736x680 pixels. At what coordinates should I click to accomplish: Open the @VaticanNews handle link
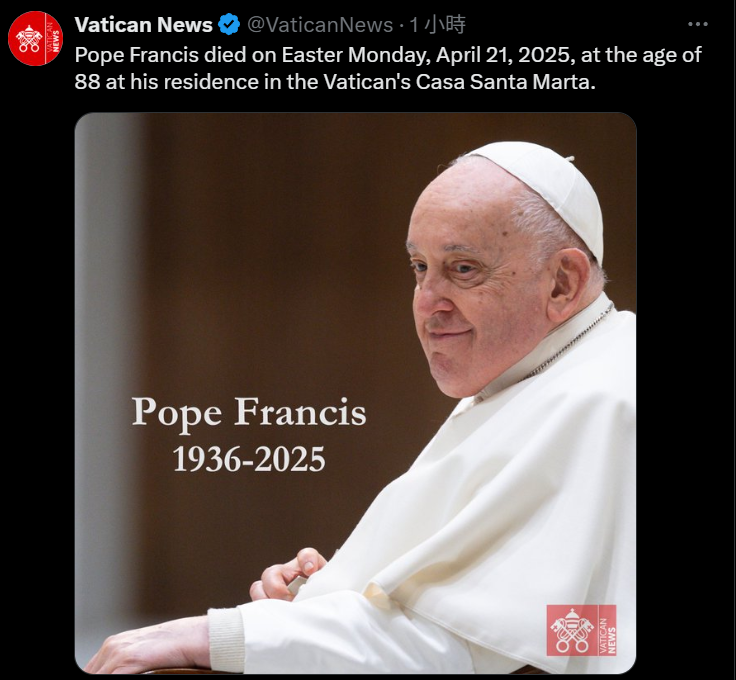320,24
